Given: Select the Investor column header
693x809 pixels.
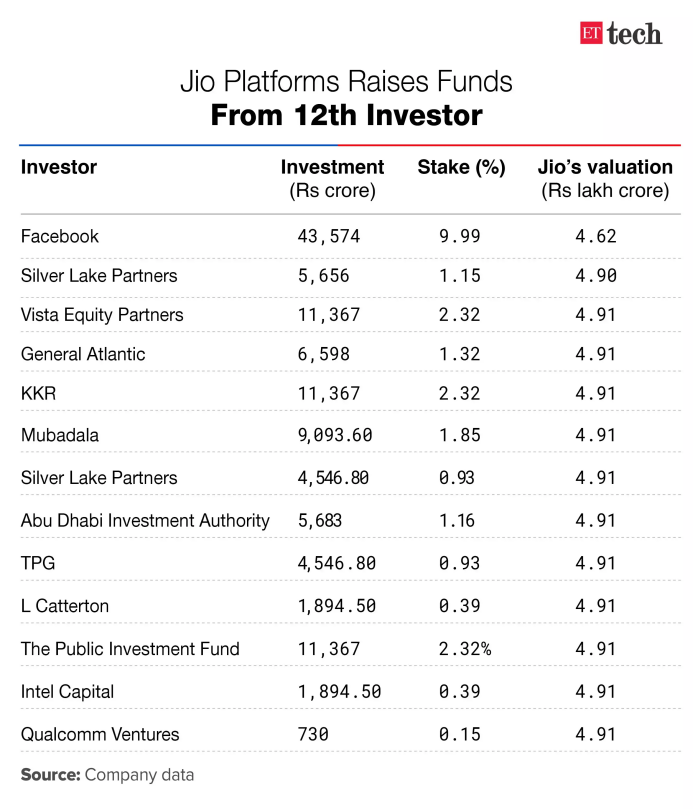Looking at the screenshot, I should pyautogui.click(x=59, y=167).
